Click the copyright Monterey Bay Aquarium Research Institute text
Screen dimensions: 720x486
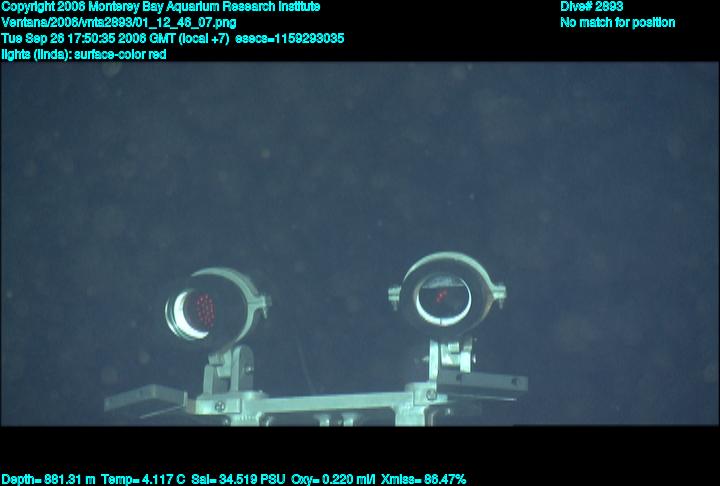[x=161, y=7]
